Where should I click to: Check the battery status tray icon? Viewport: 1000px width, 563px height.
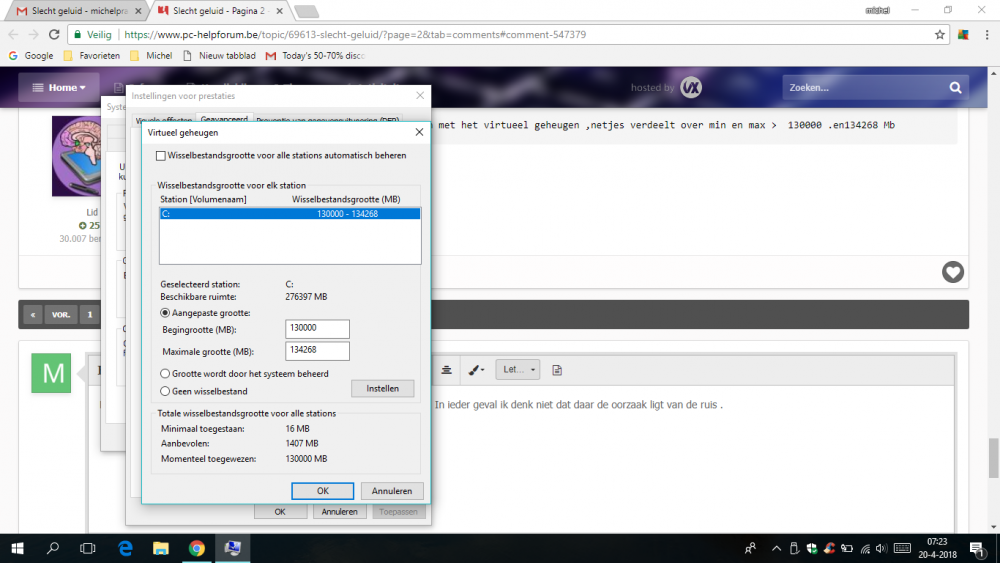847,548
